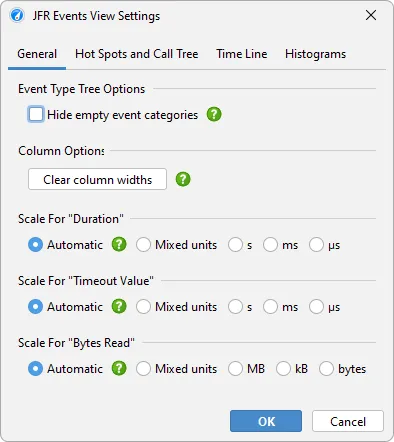
Task: Choose kB radio for Bytes Read scale
Action: click(x=283, y=369)
